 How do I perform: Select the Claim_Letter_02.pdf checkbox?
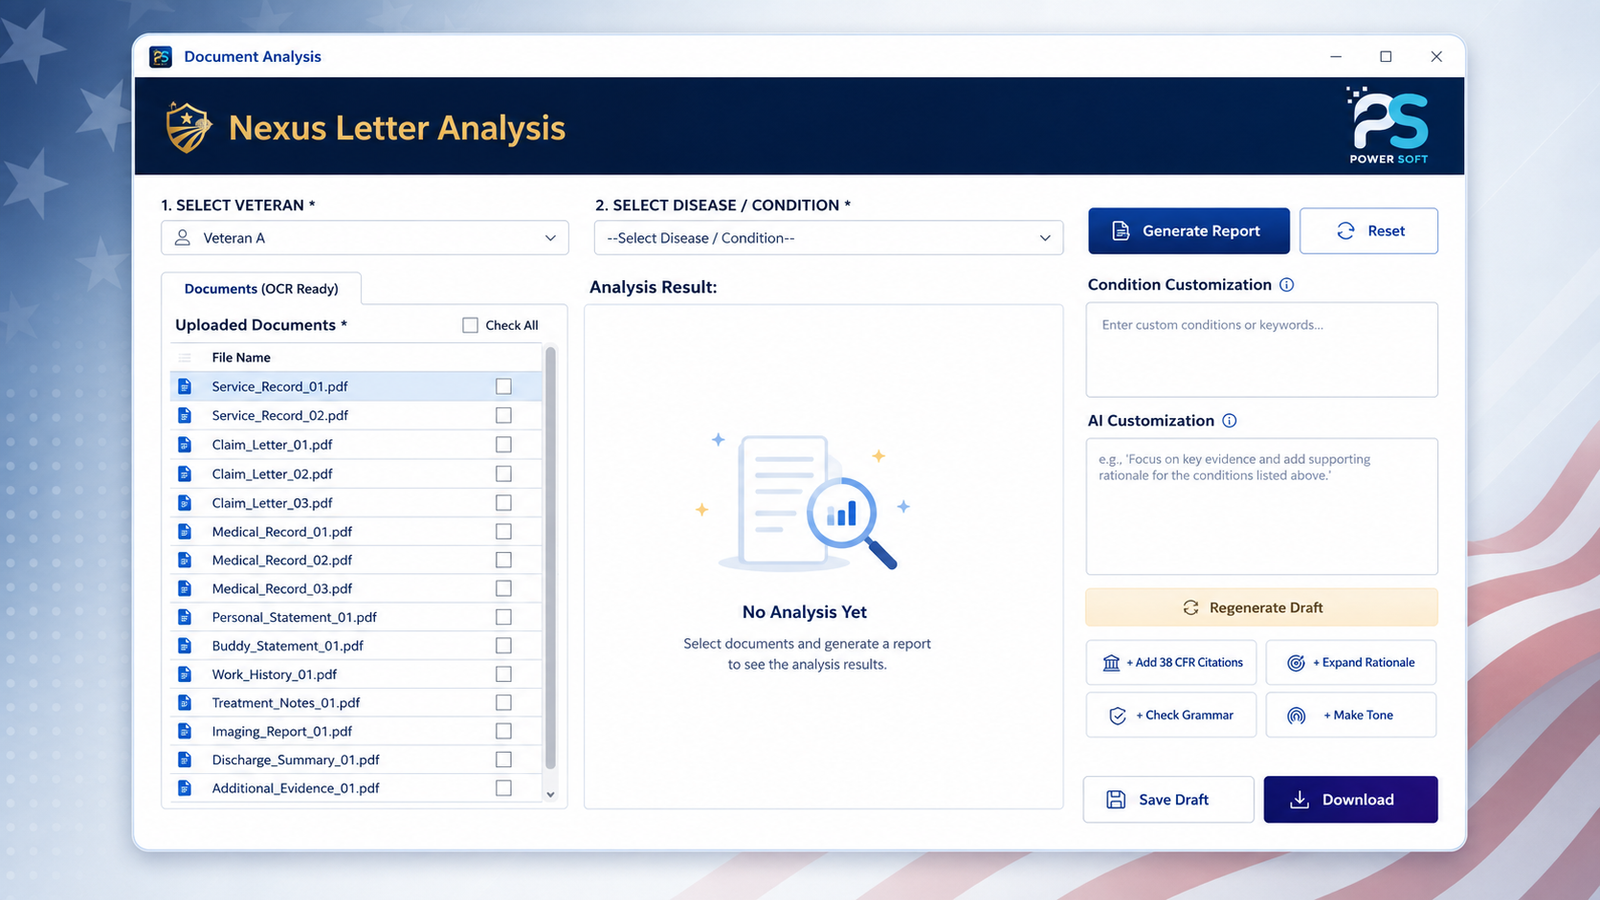coord(504,473)
